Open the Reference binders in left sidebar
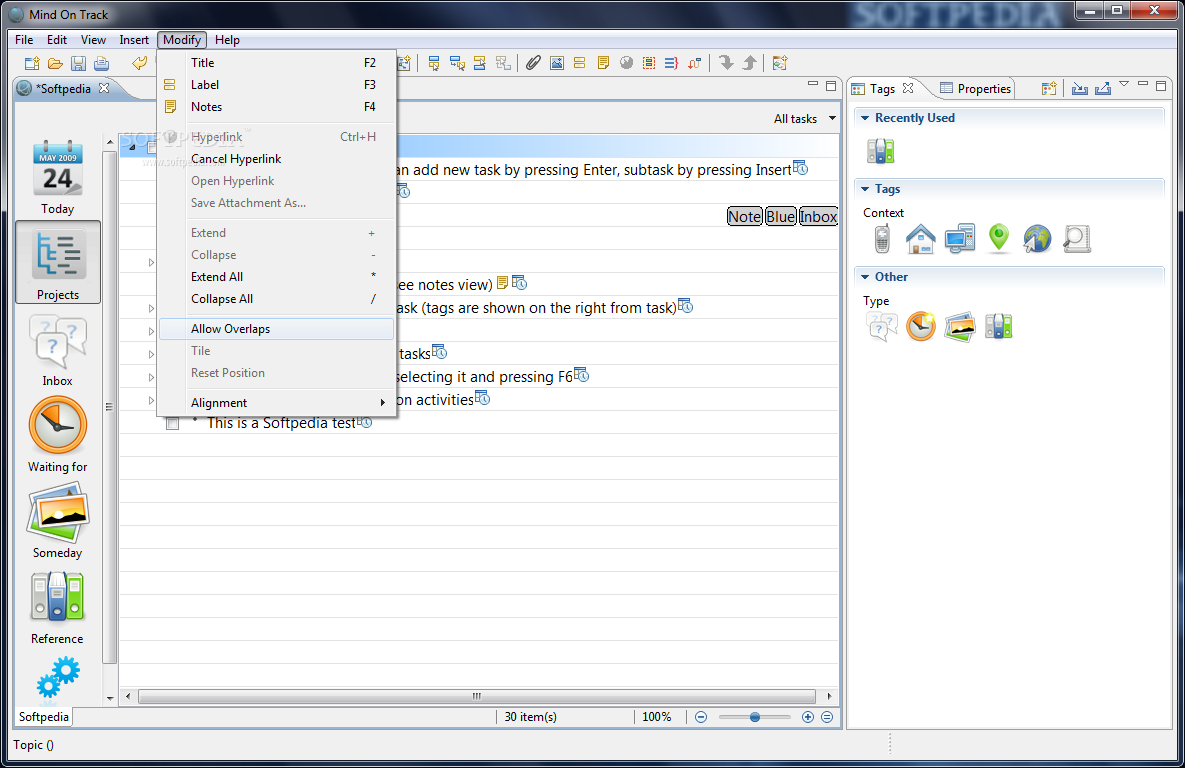Viewport: 1185px width, 768px height. pos(57,608)
